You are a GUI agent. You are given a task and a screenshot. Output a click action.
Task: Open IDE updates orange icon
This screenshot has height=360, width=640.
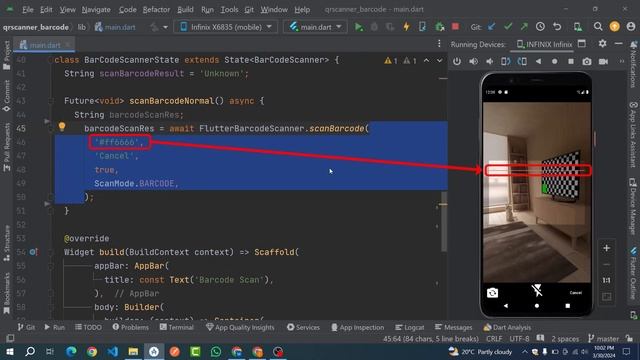[x=614, y=27]
